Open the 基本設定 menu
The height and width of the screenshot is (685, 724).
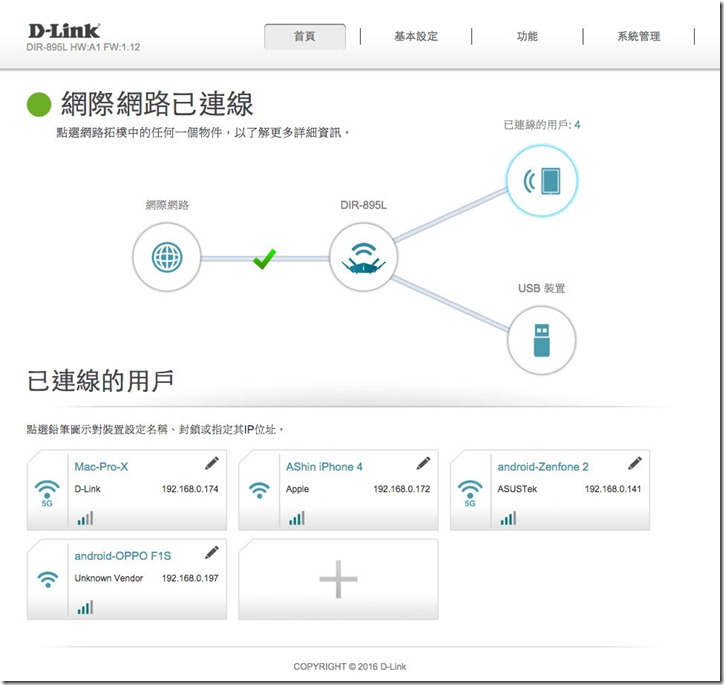point(416,36)
